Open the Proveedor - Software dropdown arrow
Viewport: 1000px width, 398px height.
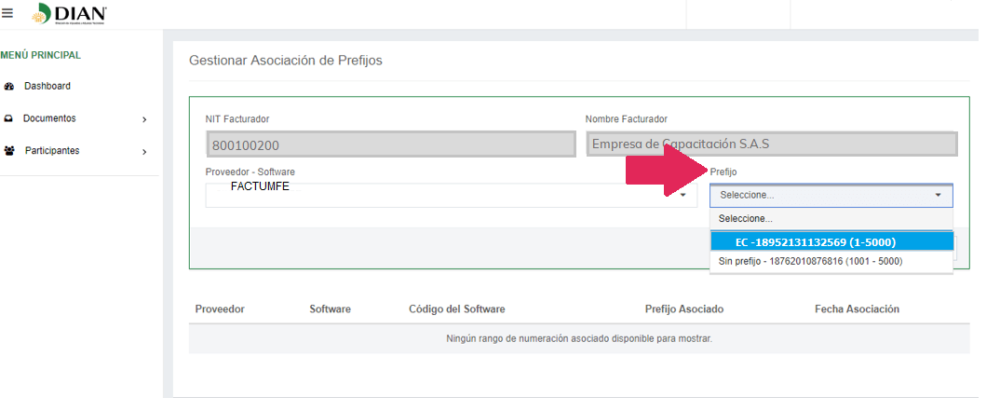coord(683,195)
